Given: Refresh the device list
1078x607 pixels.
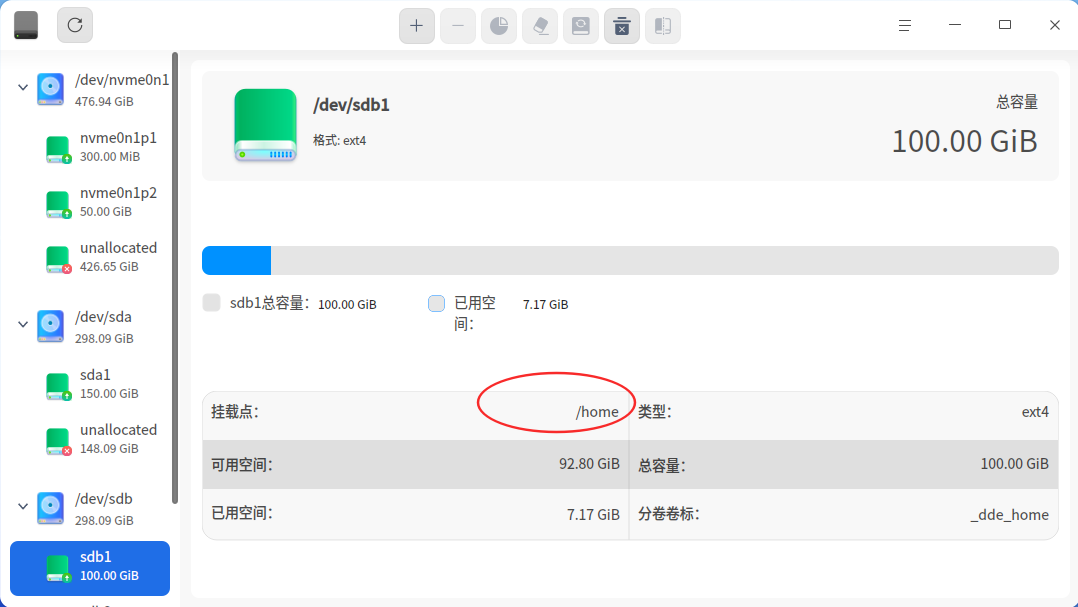Looking at the screenshot, I should pyautogui.click(x=75, y=25).
